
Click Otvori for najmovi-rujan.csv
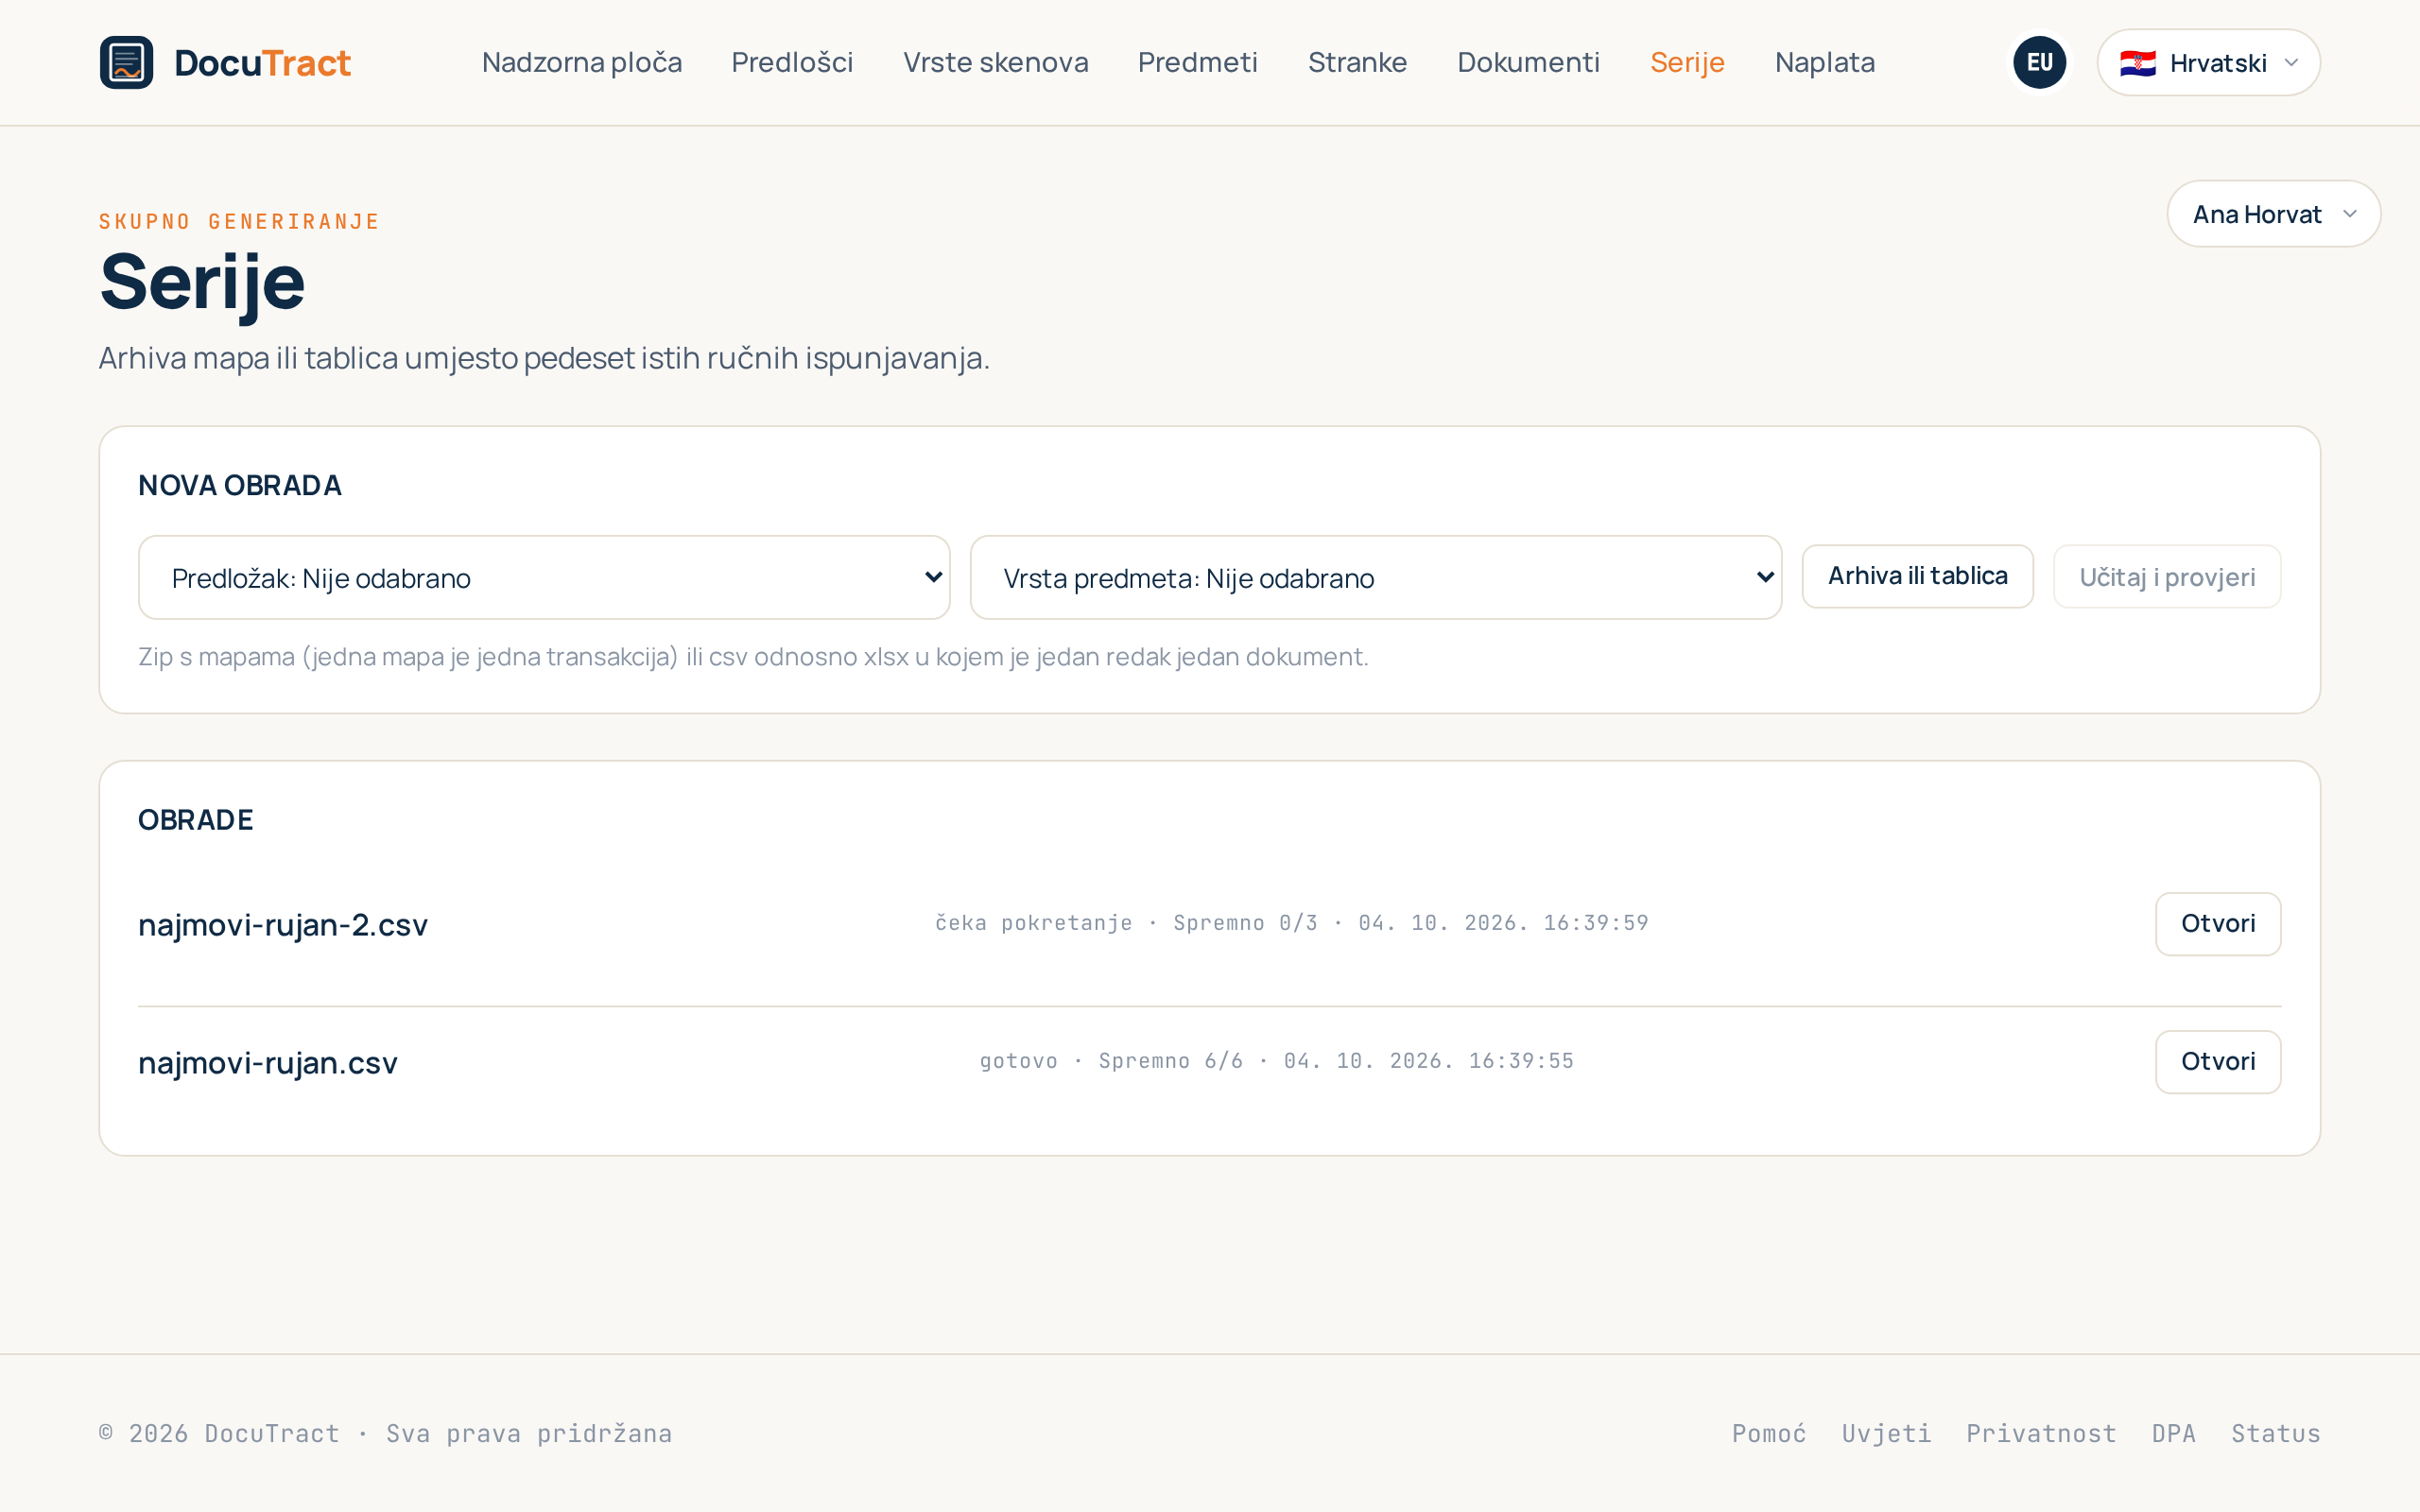pos(2217,1061)
